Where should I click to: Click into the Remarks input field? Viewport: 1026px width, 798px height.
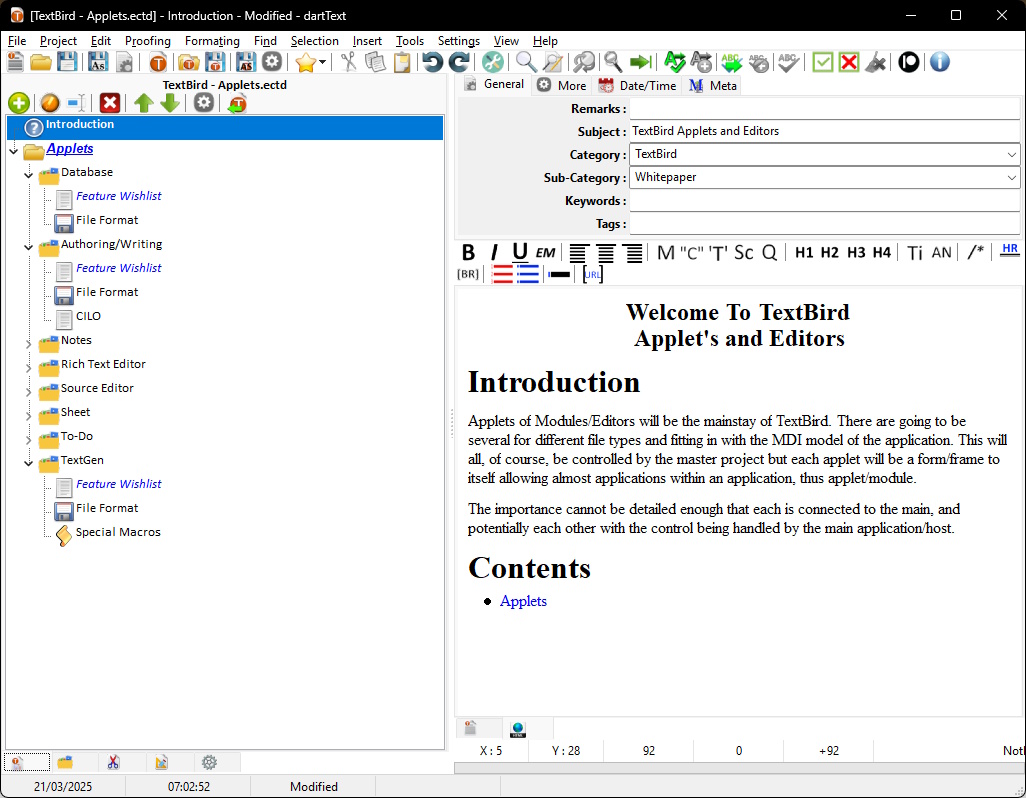pos(824,109)
